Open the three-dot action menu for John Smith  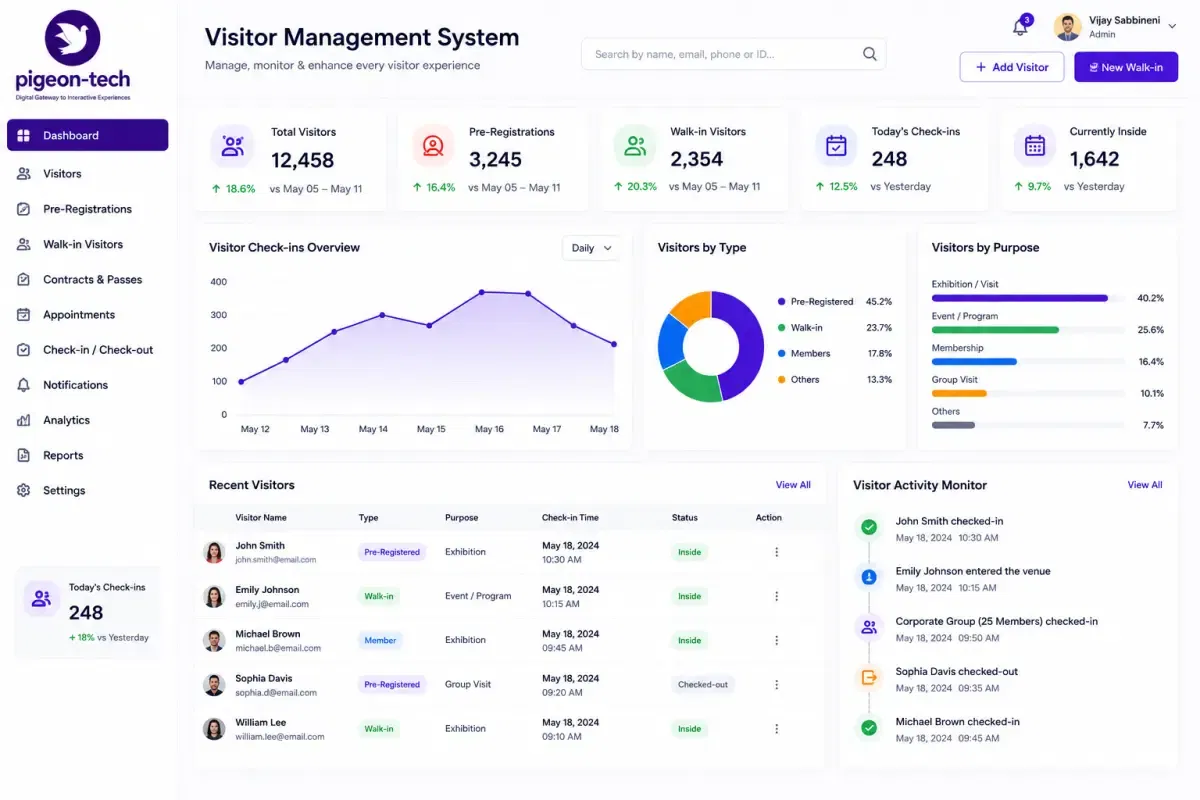777,552
